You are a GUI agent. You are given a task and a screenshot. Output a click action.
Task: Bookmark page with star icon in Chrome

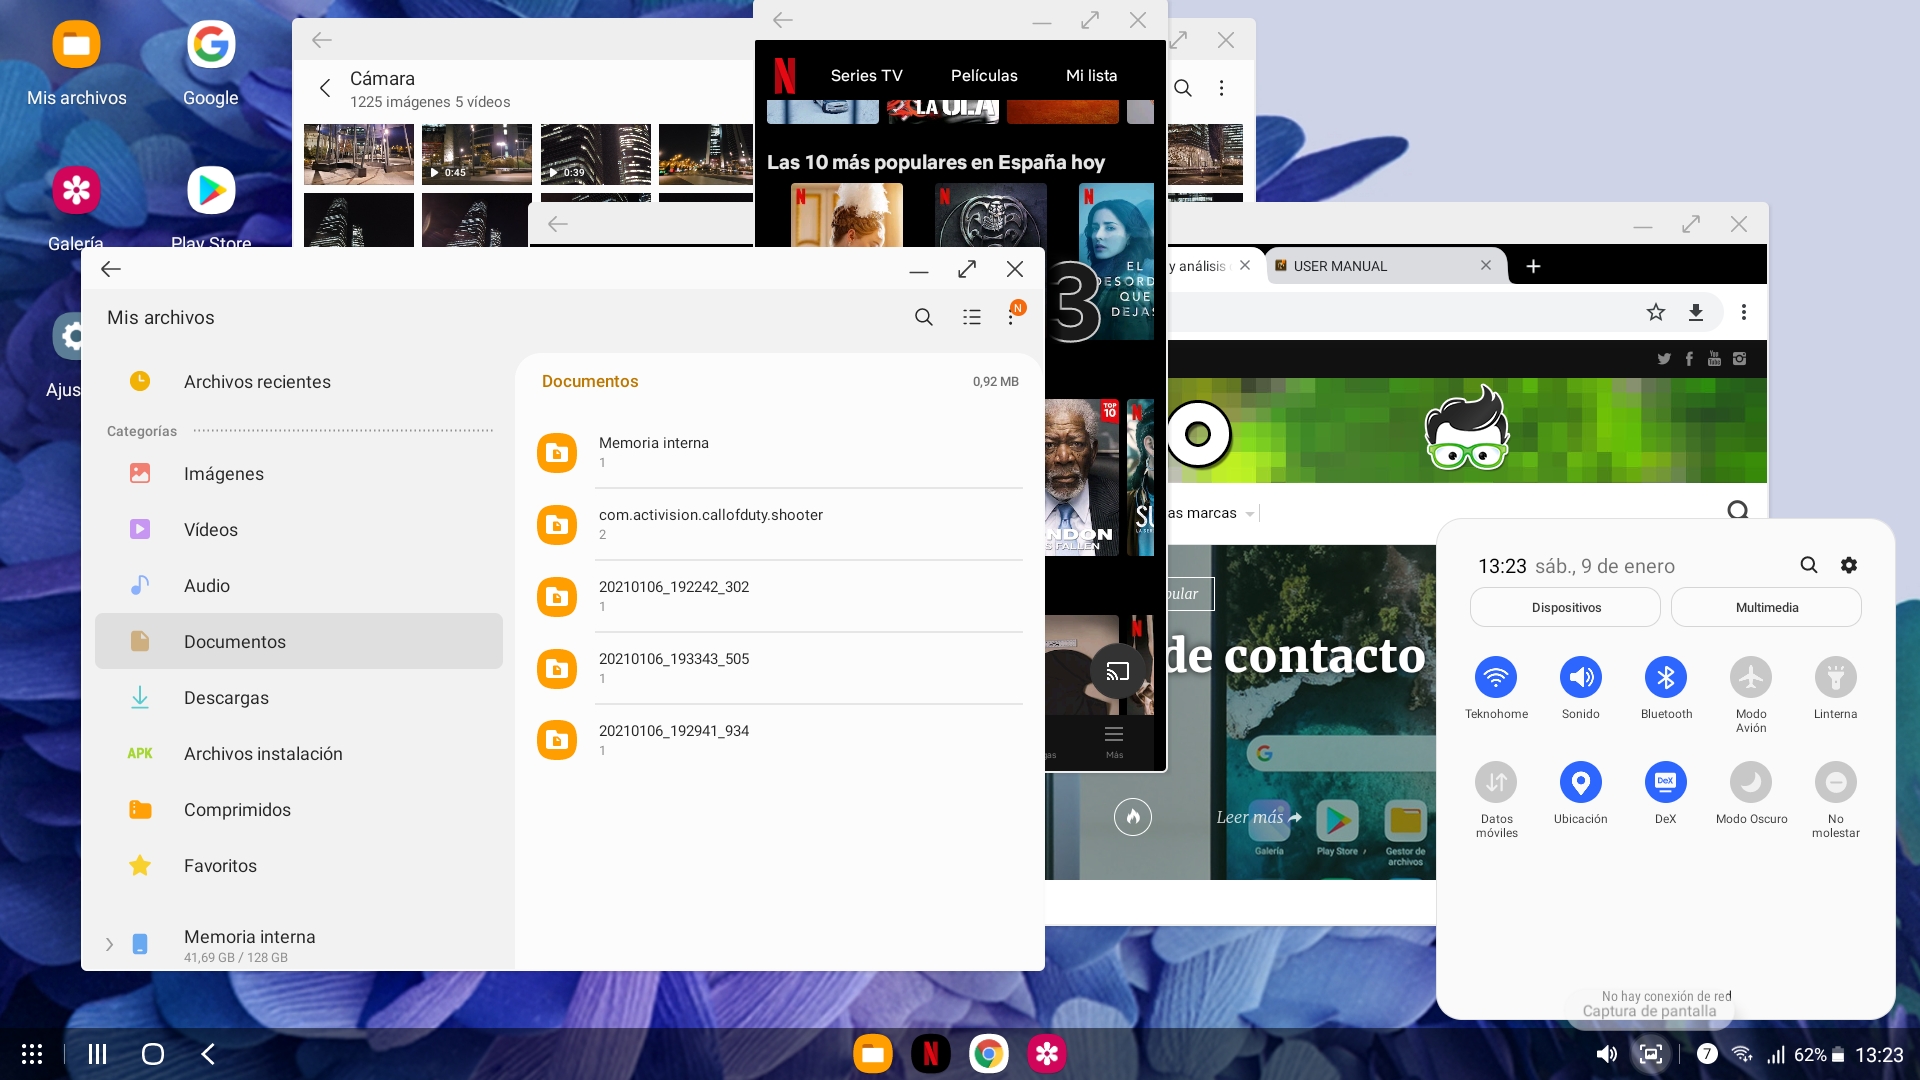pyautogui.click(x=1656, y=312)
